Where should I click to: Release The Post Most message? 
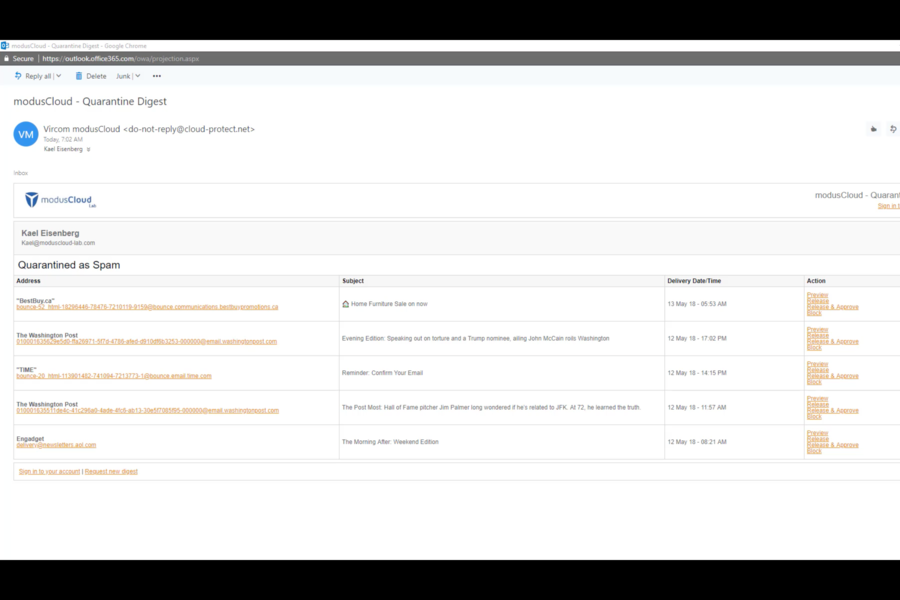click(818, 404)
